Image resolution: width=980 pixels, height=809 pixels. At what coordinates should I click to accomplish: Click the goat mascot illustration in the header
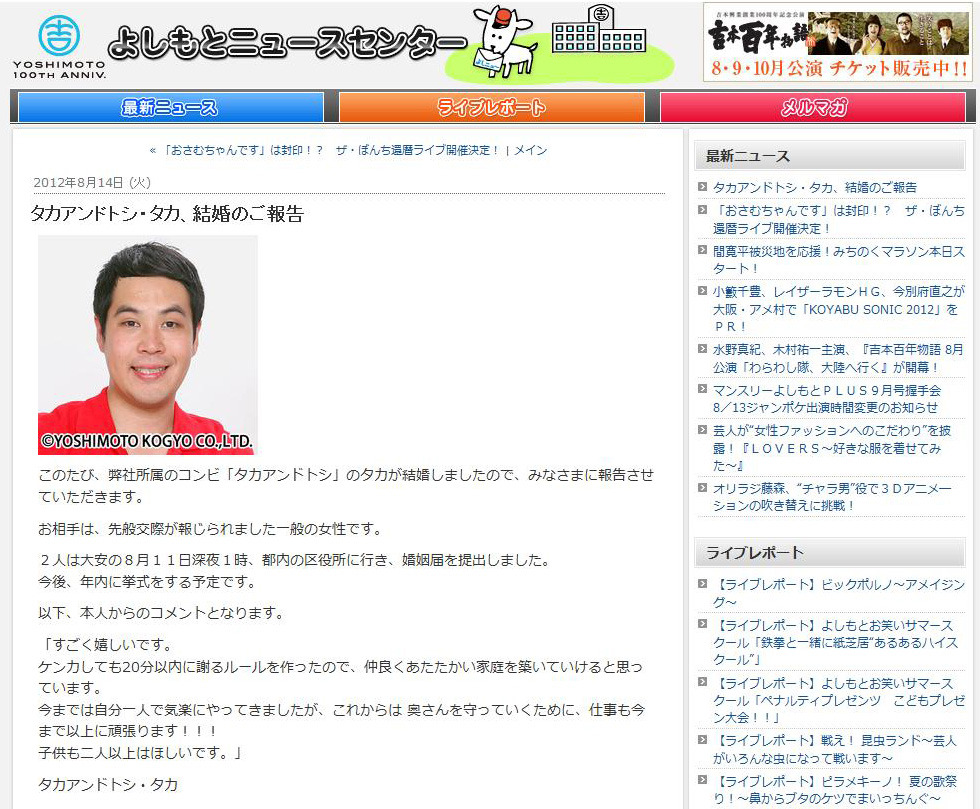click(x=504, y=41)
